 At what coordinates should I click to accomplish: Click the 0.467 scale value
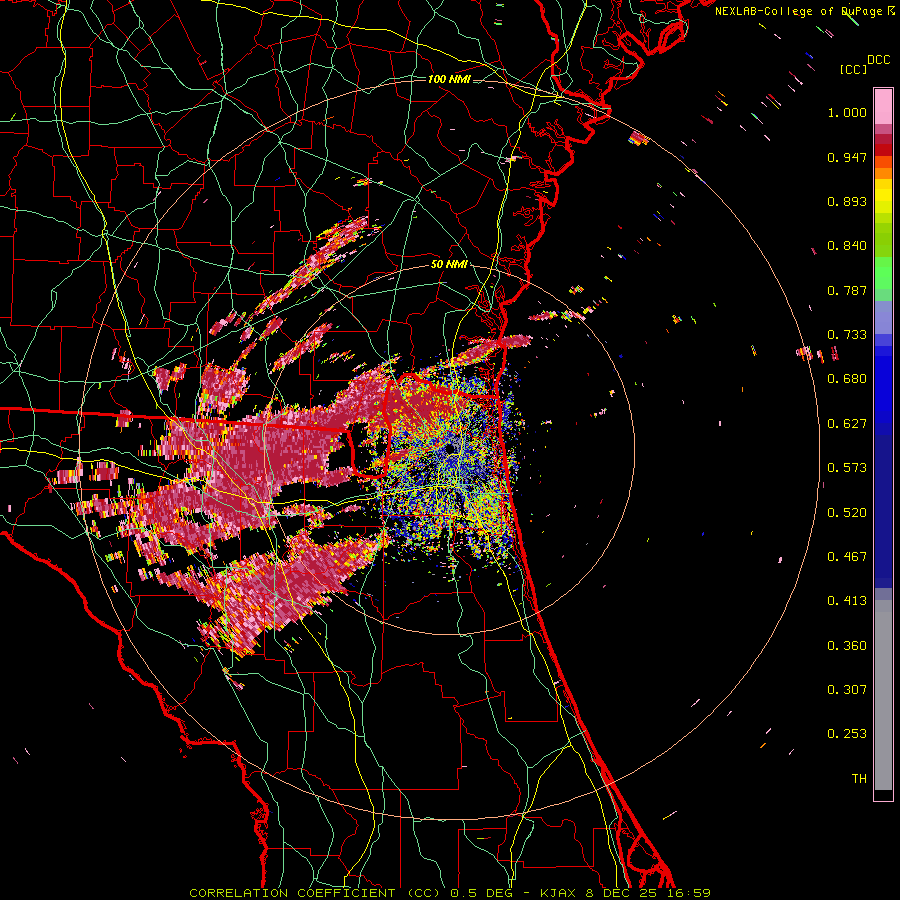click(847, 557)
